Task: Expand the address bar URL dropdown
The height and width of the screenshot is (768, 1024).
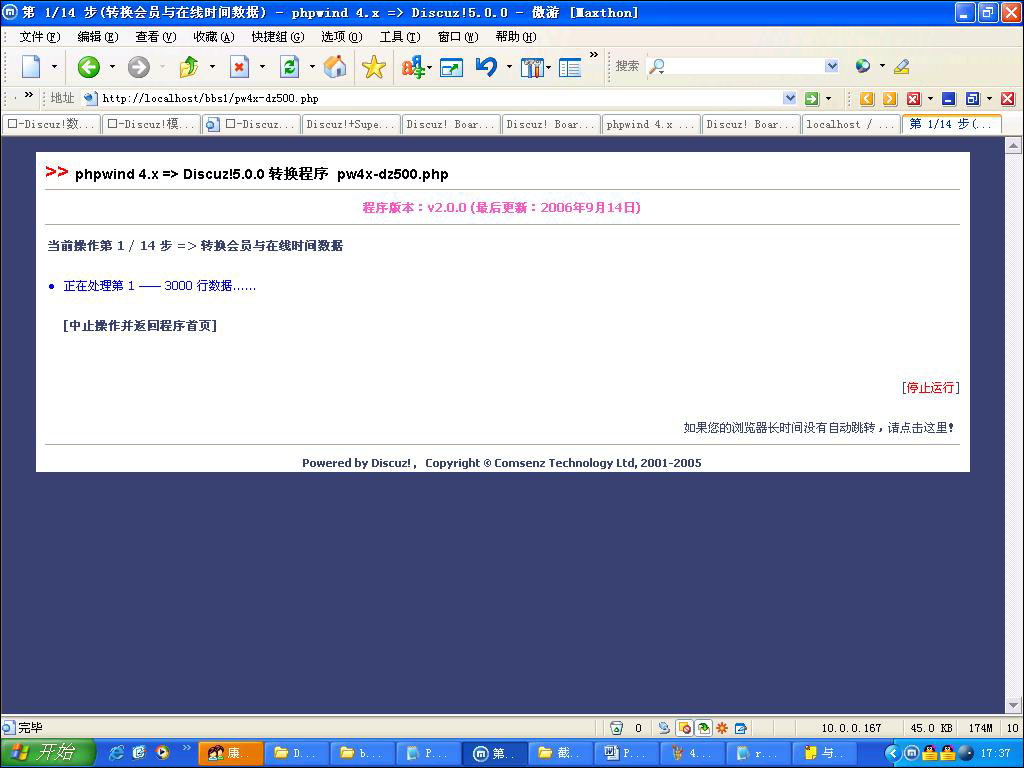Action: pyautogui.click(x=790, y=99)
